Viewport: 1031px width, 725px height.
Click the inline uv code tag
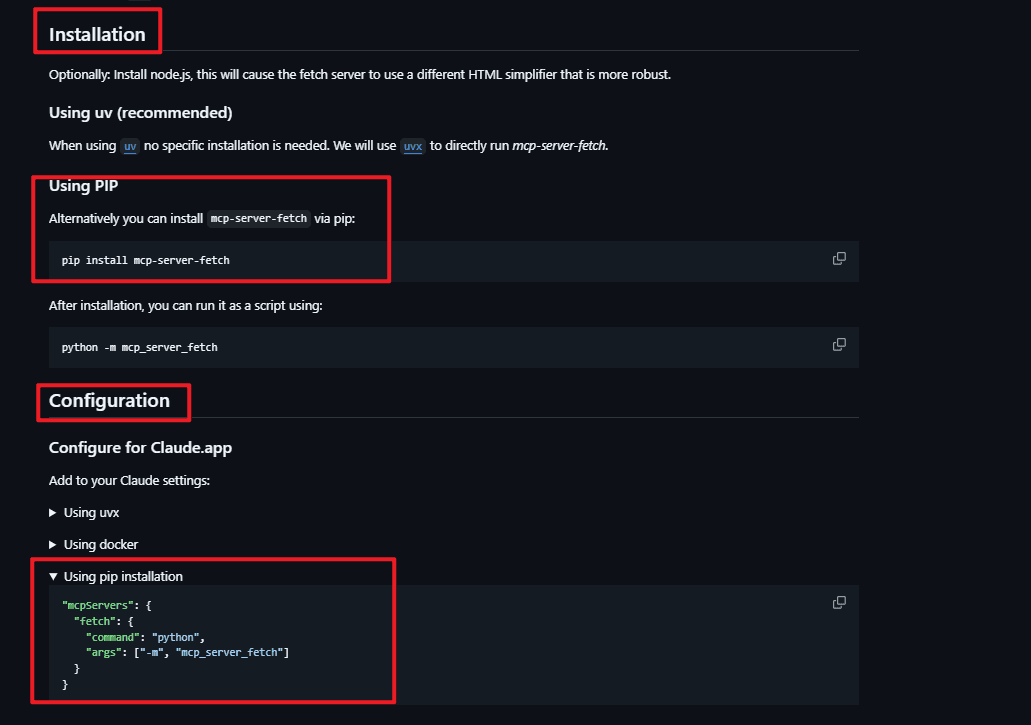coord(130,146)
